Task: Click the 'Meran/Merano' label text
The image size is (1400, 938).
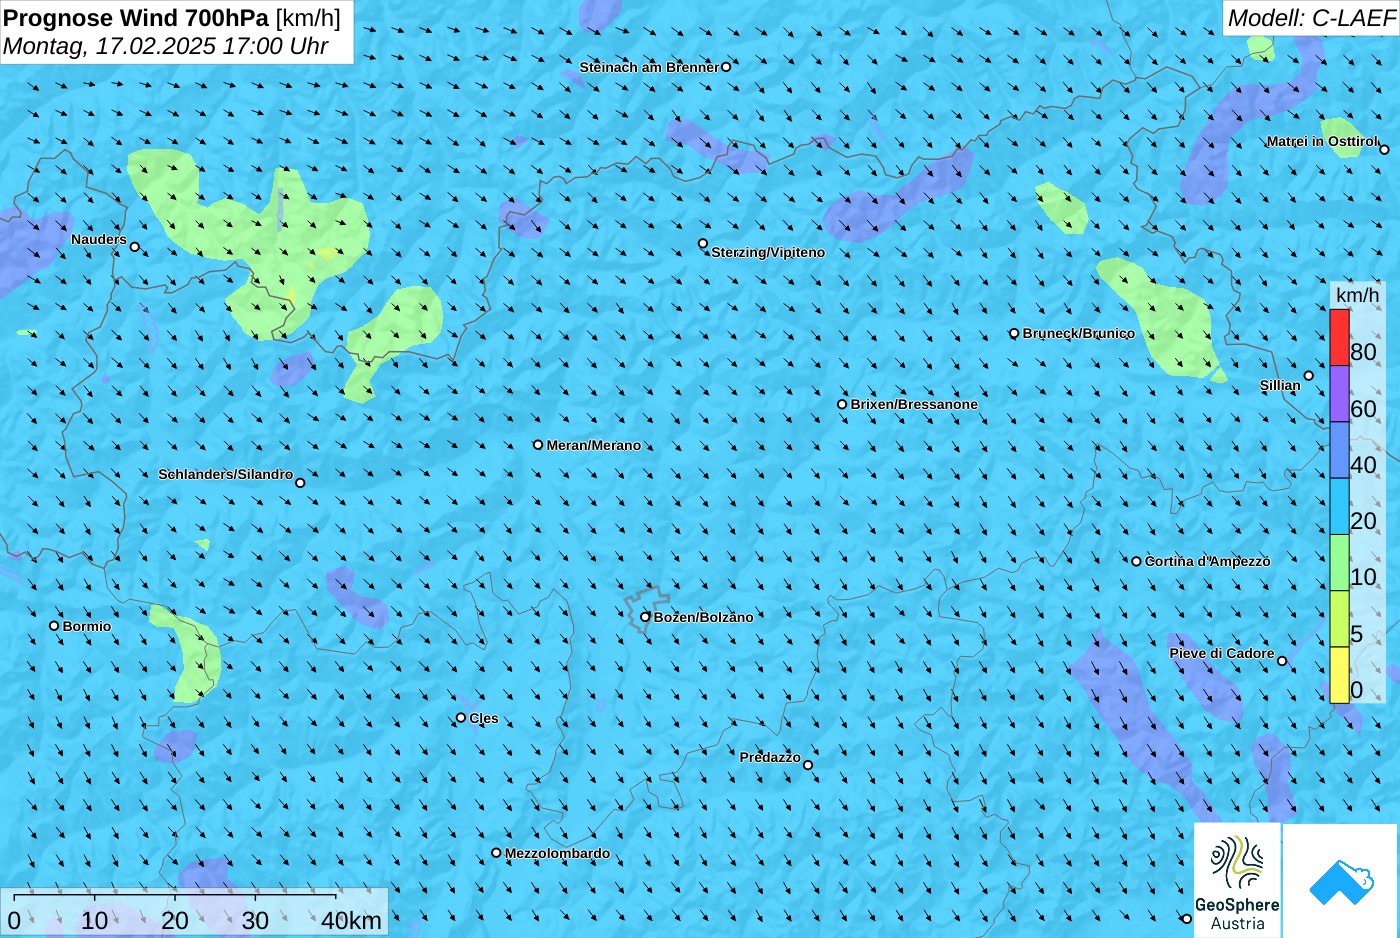Action: click(x=594, y=445)
